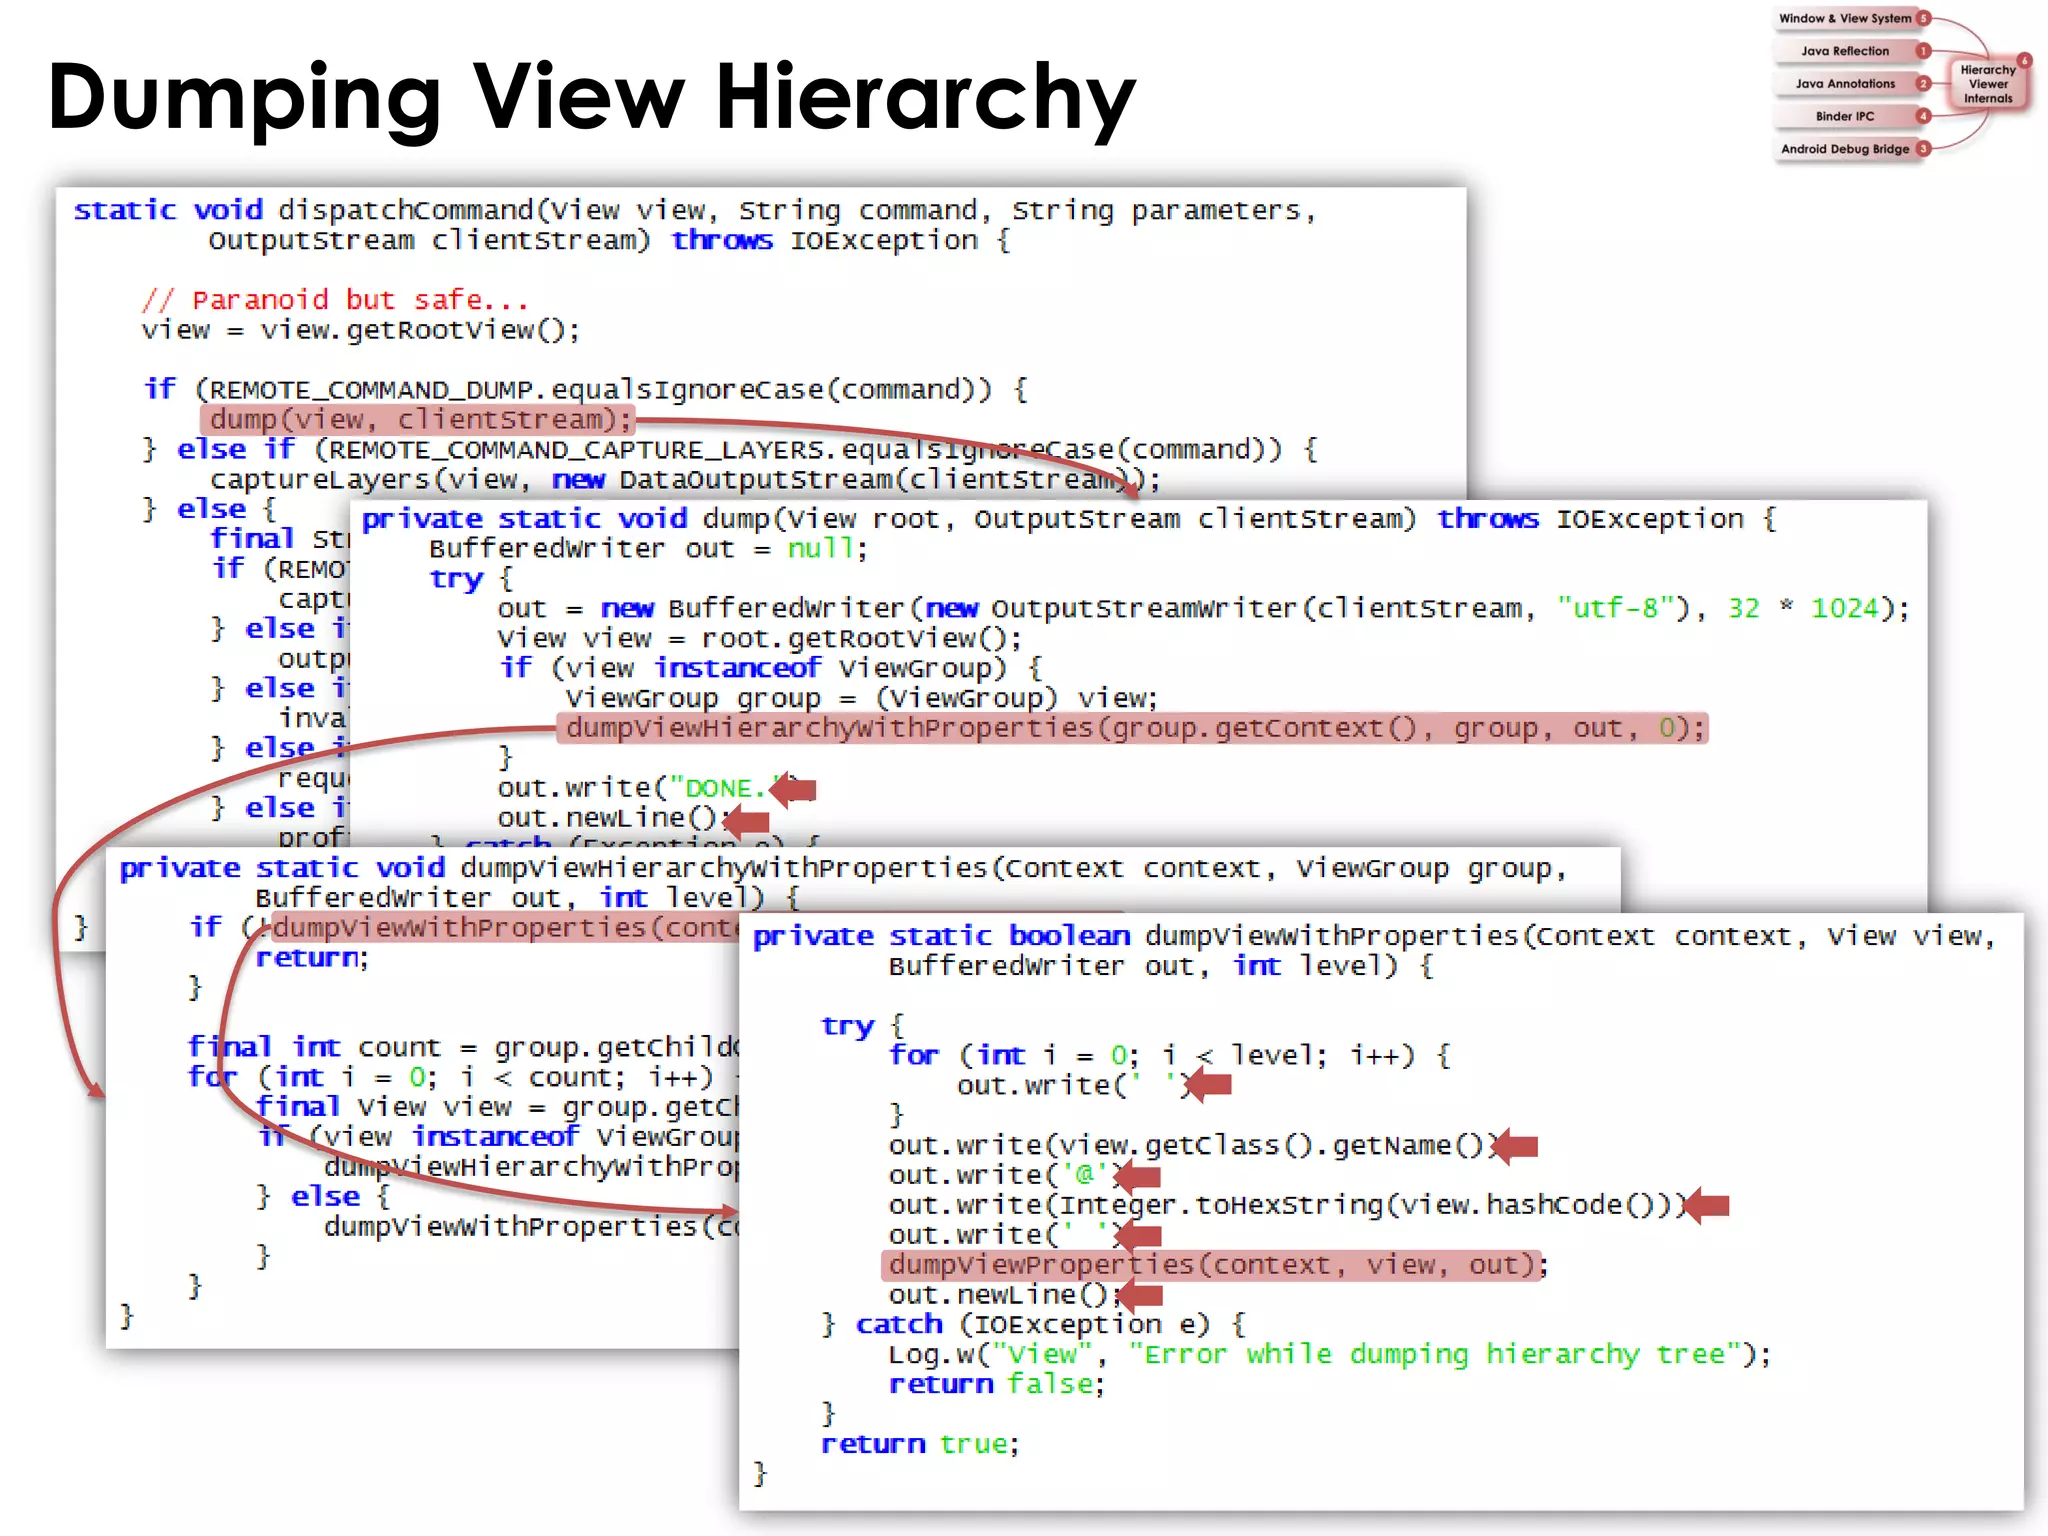Click the 'Hierarchy Viewer Internals' node
The image size is (2048, 1536).
tap(1987, 84)
